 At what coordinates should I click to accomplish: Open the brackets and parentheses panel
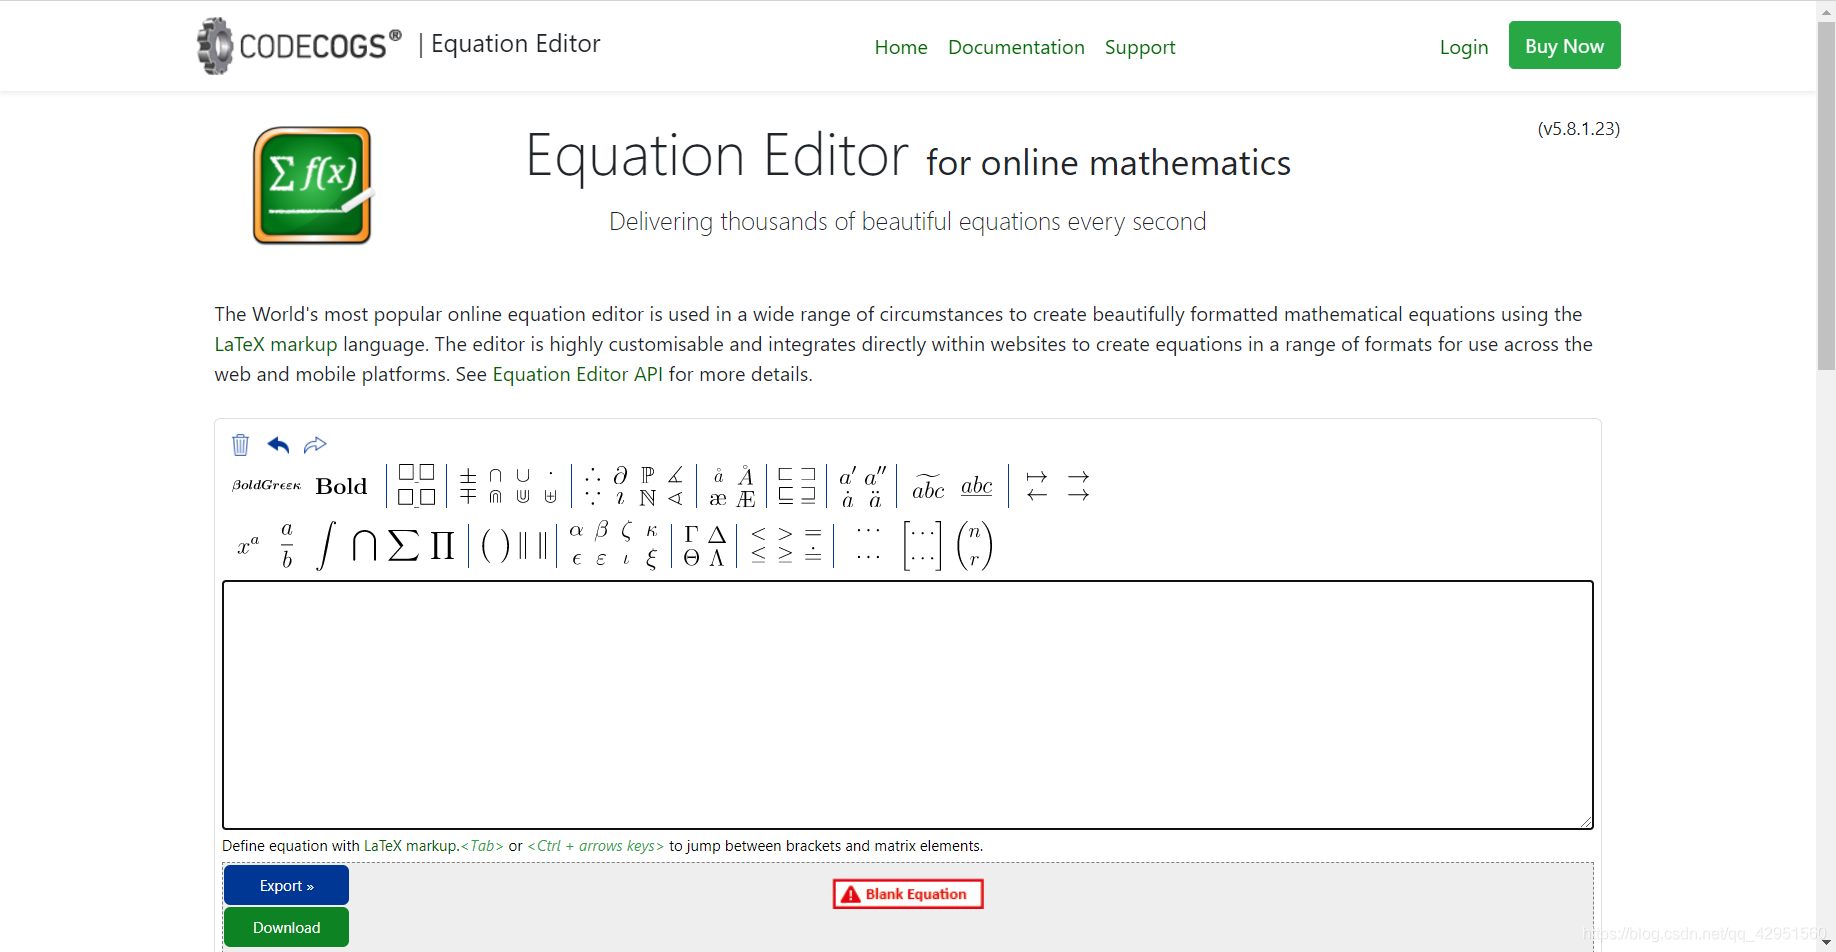tap(515, 545)
